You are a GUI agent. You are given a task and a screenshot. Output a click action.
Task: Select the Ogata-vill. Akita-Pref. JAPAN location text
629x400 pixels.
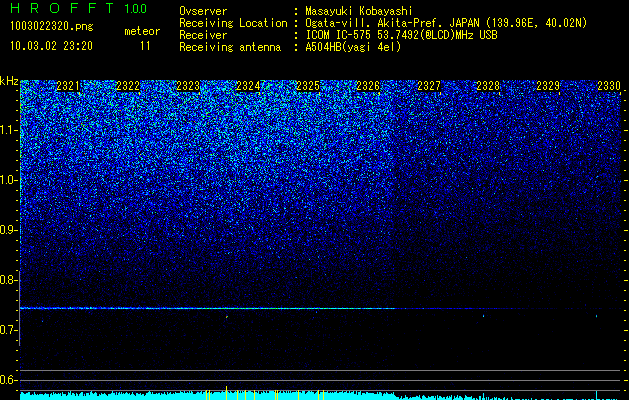[446, 23]
